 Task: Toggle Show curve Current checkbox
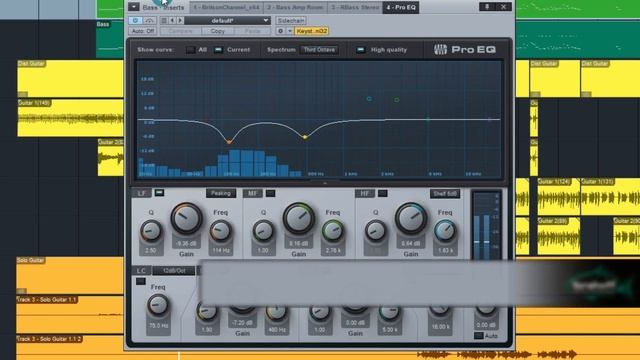pyautogui.click(x=218, y=50)
